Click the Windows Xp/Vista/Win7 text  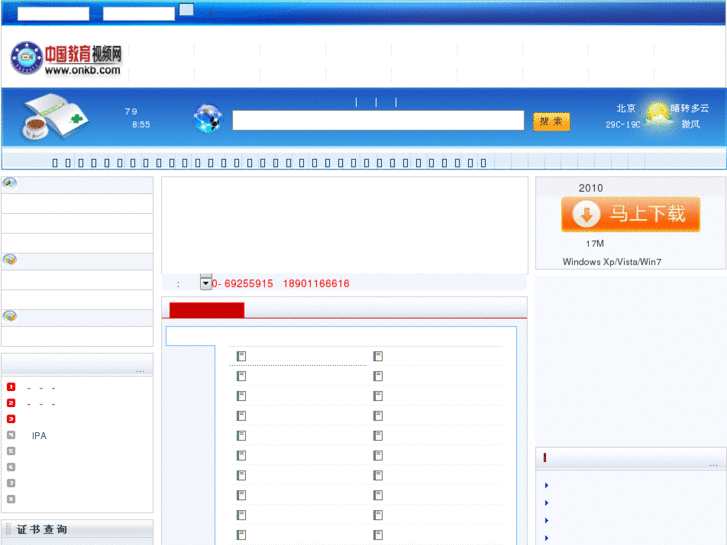tap(612, 262)
